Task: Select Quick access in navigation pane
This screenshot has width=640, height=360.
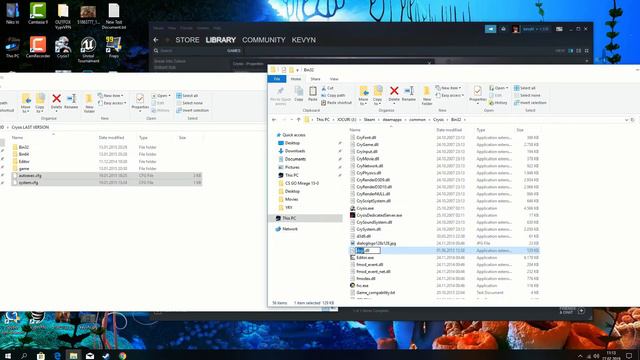Action: (x=293, y=135)
